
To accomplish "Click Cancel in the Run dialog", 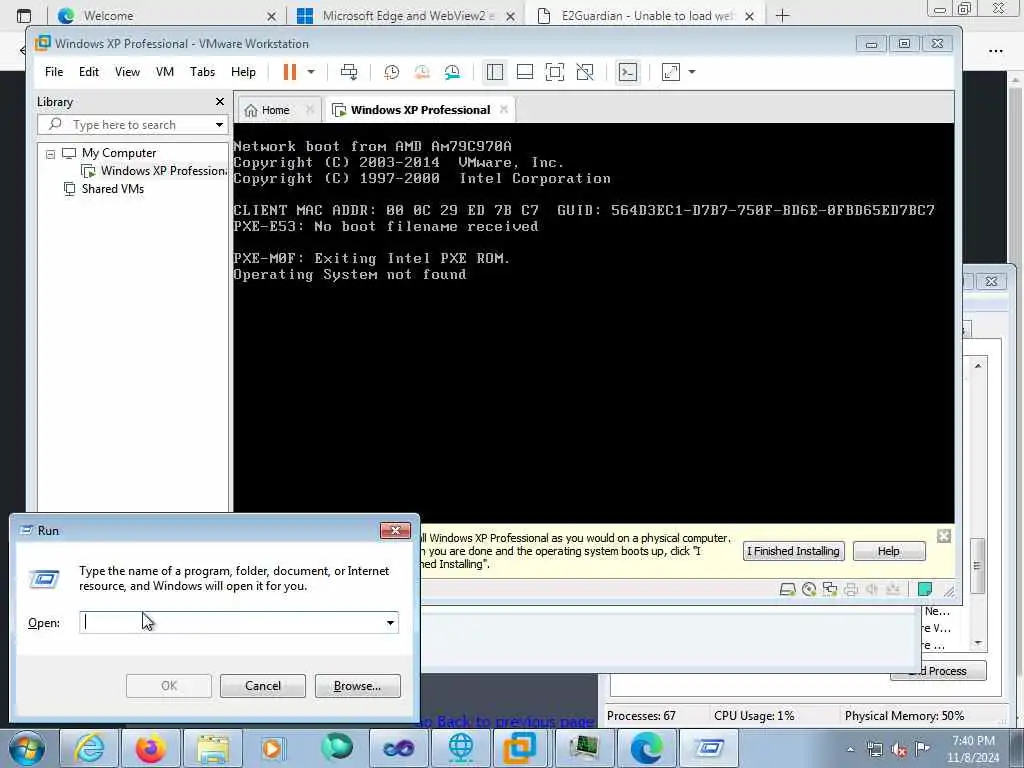I will 263,686.
